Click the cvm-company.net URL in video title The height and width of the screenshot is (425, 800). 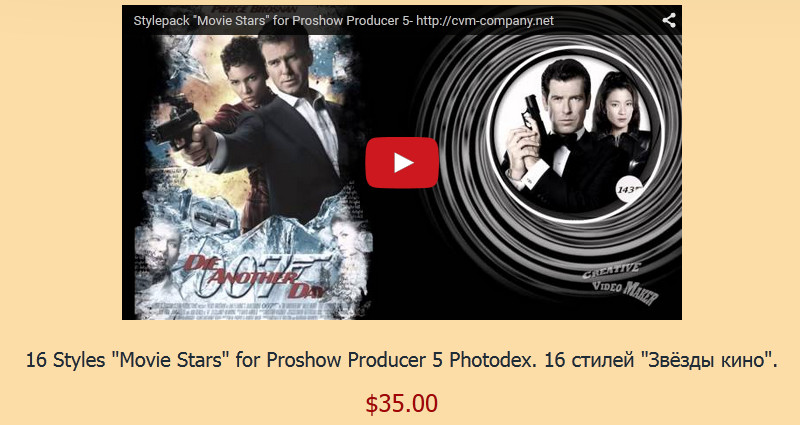tap(485, 21)
